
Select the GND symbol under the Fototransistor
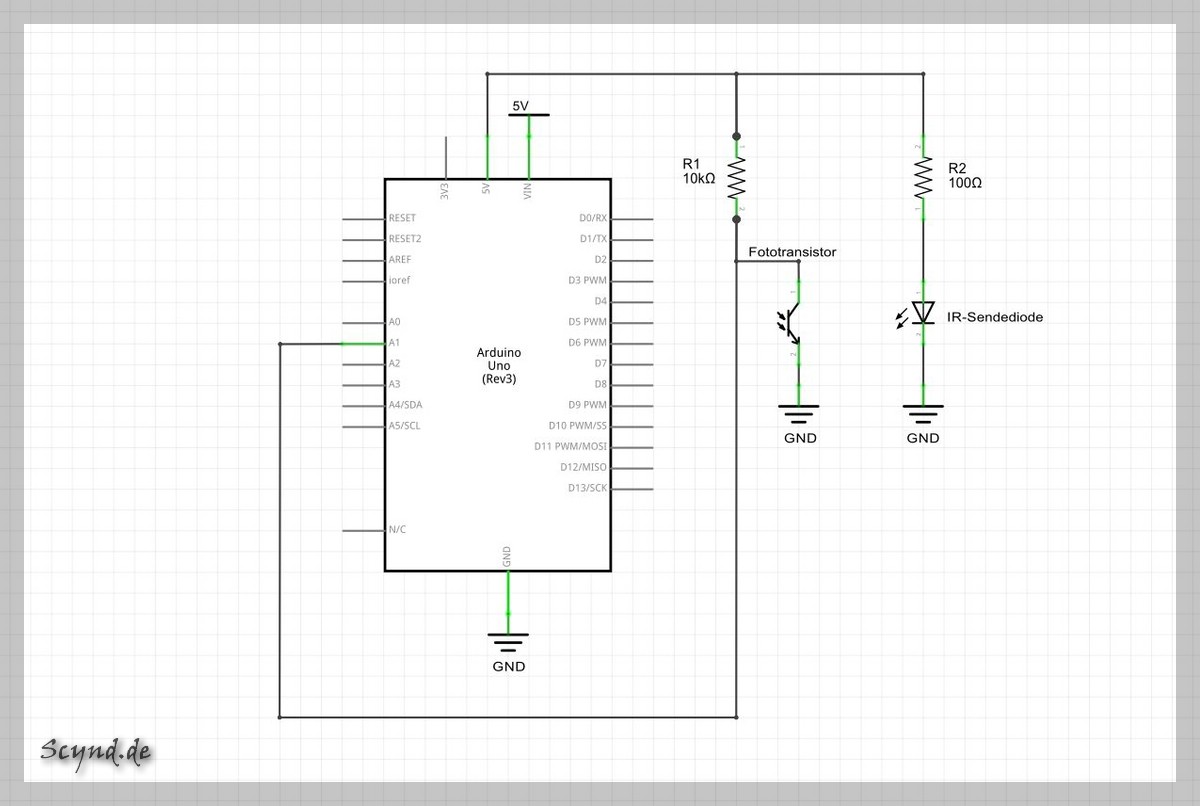(799, 411)
